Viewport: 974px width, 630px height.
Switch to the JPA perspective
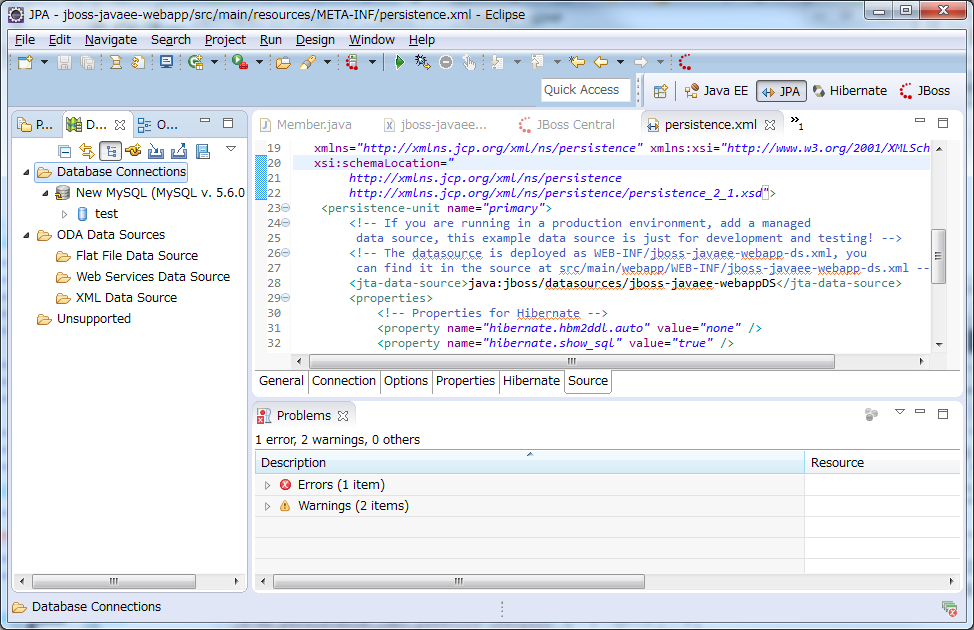(x=781, y=91)
